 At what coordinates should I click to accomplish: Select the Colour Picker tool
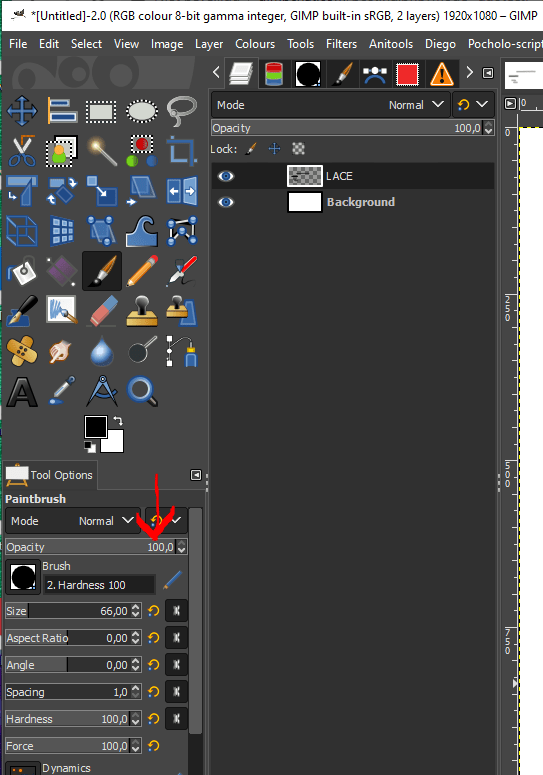(62, 391)
